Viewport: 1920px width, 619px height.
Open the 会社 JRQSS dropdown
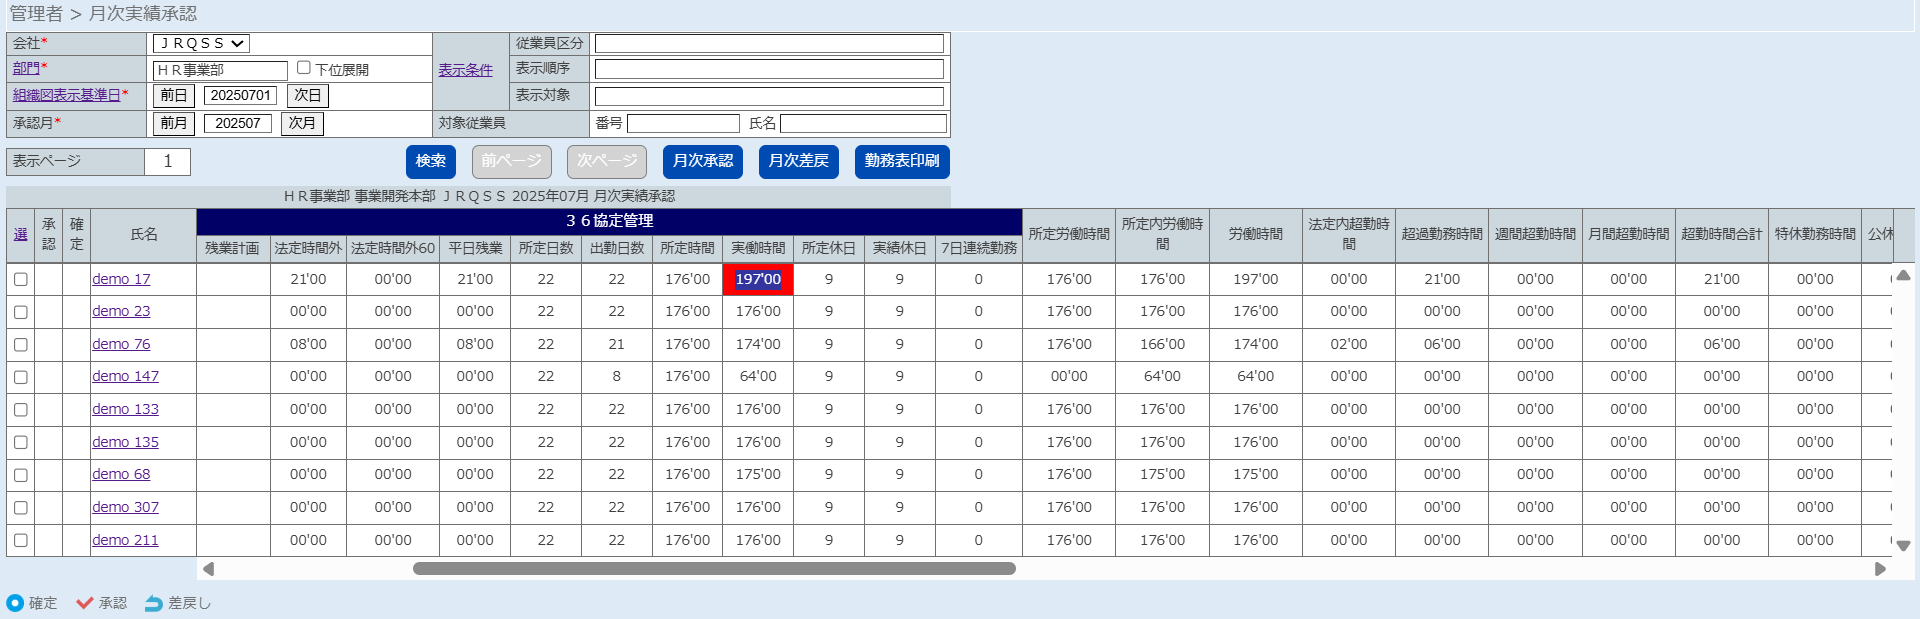click(x=201, y=43)
